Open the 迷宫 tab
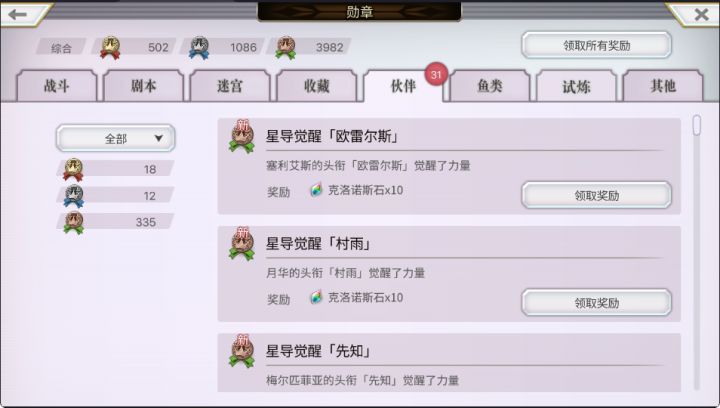The image size is (720, 408). pos(230,86)
